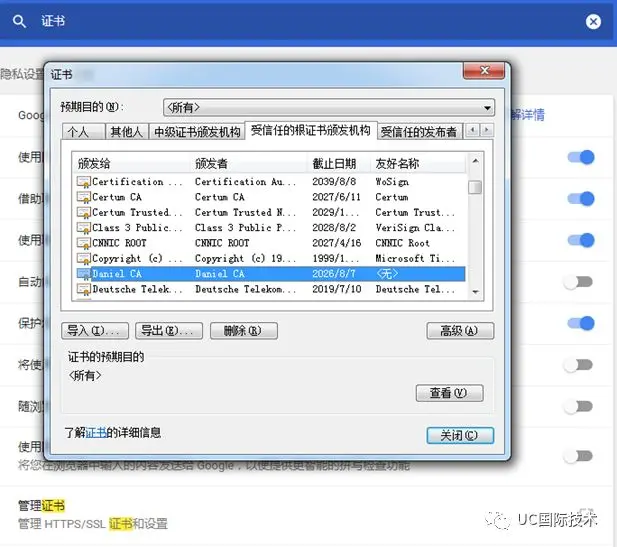Toggle the second enabled switch in settings page

click(581, 199)
